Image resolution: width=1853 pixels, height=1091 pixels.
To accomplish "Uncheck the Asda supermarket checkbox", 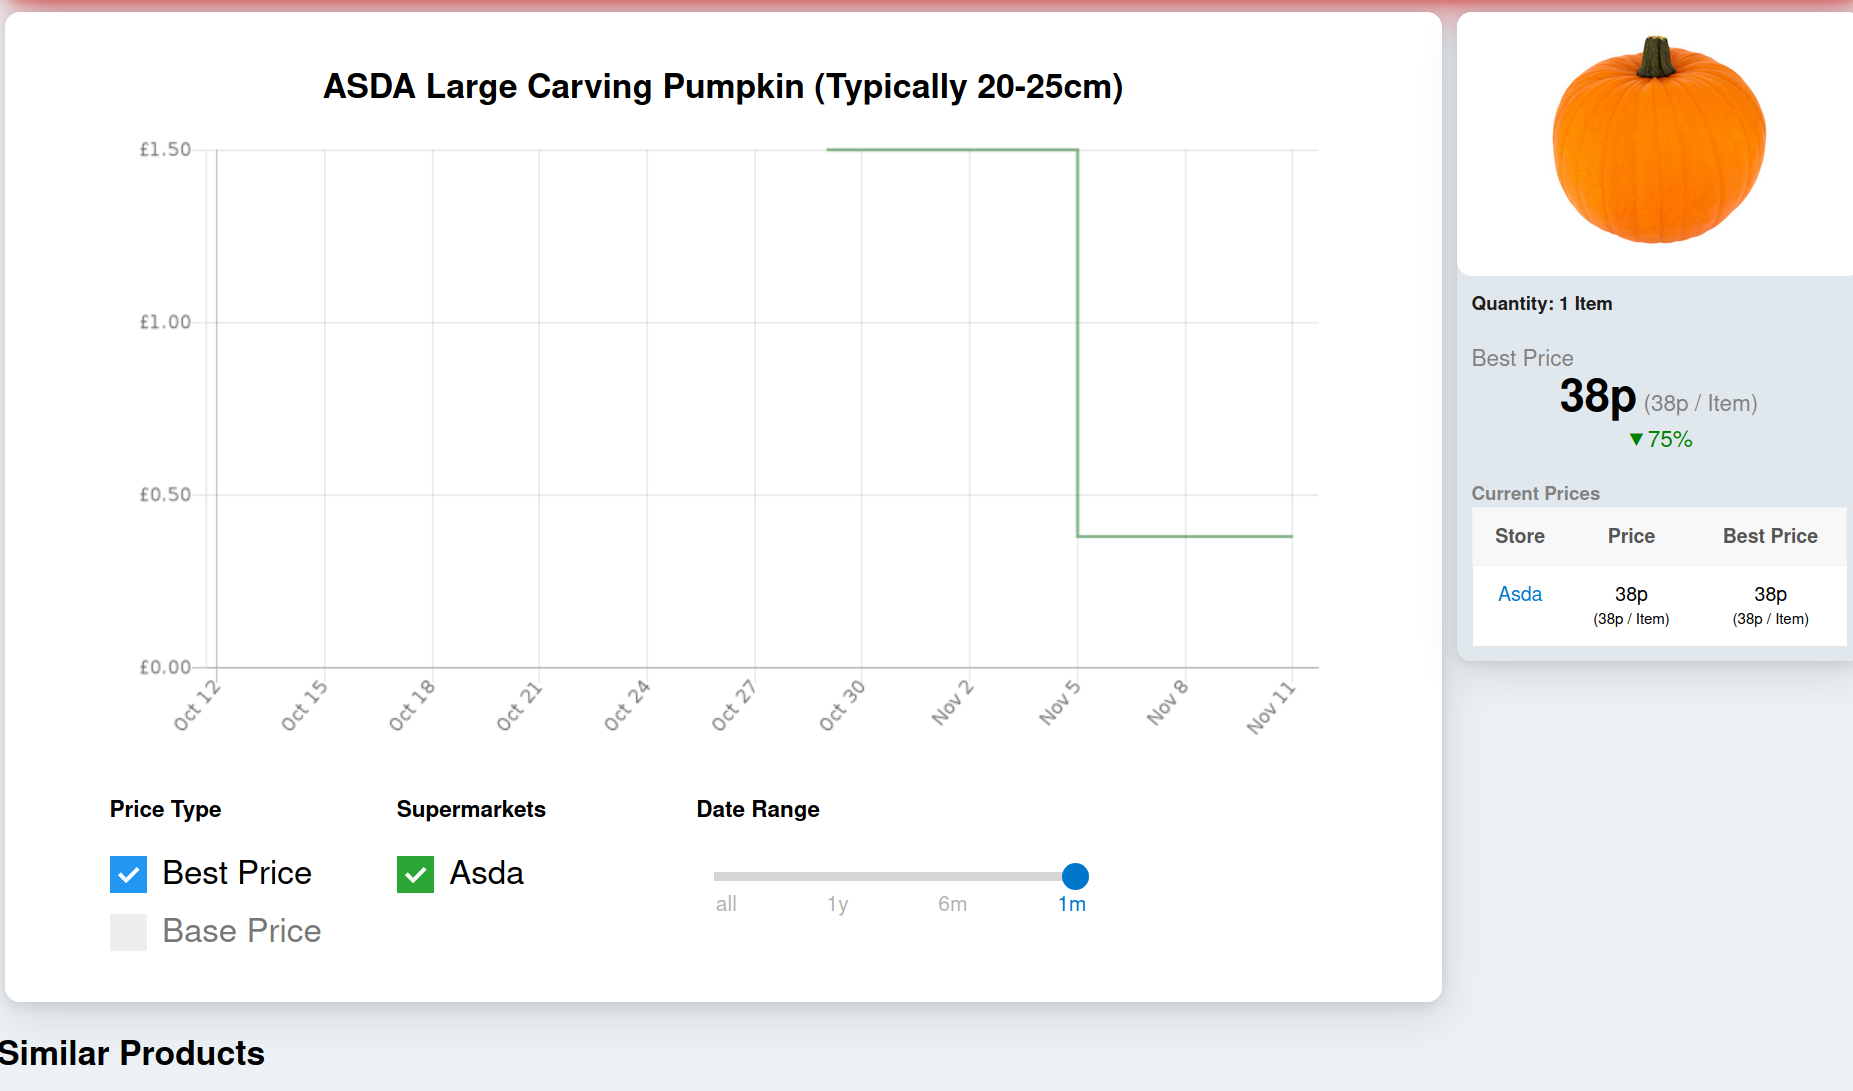I will pyautogui.click(x=415, y=874).
